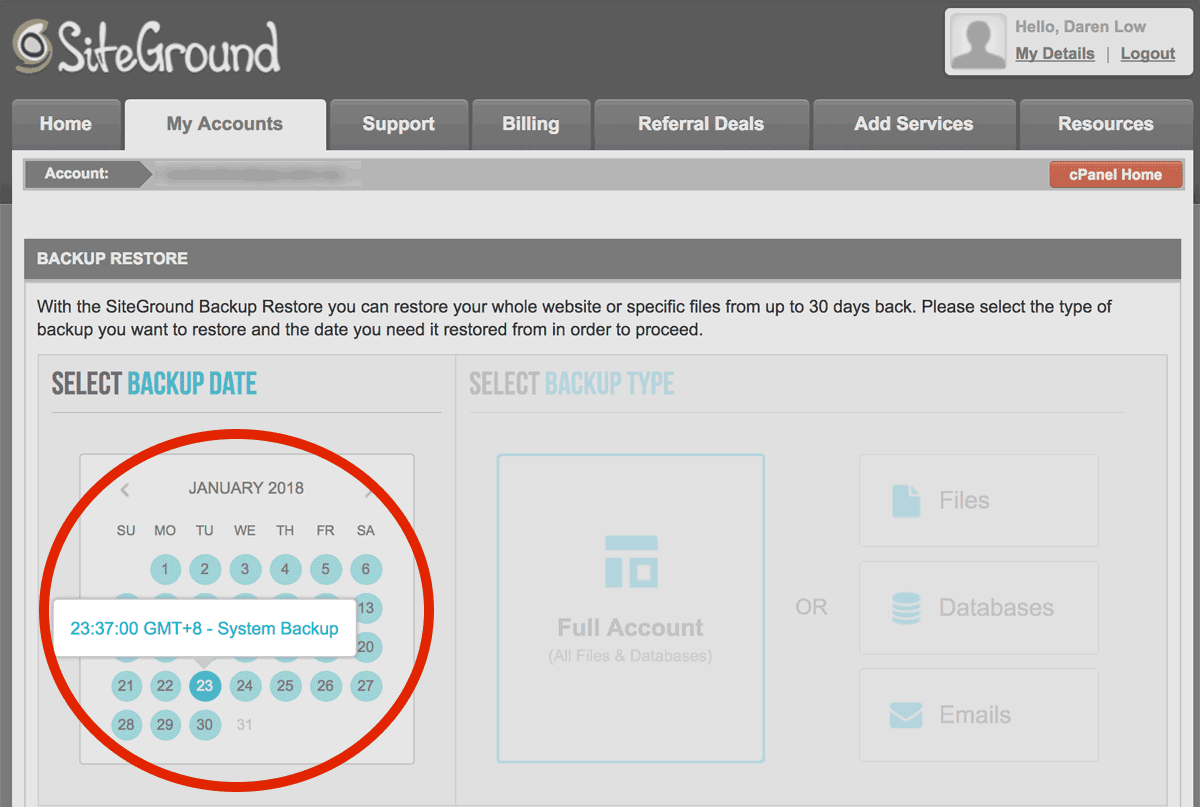Screen dimensions: 1200x807
Task: Select January 4 in calendar
Action: click(x=285, y=570)
